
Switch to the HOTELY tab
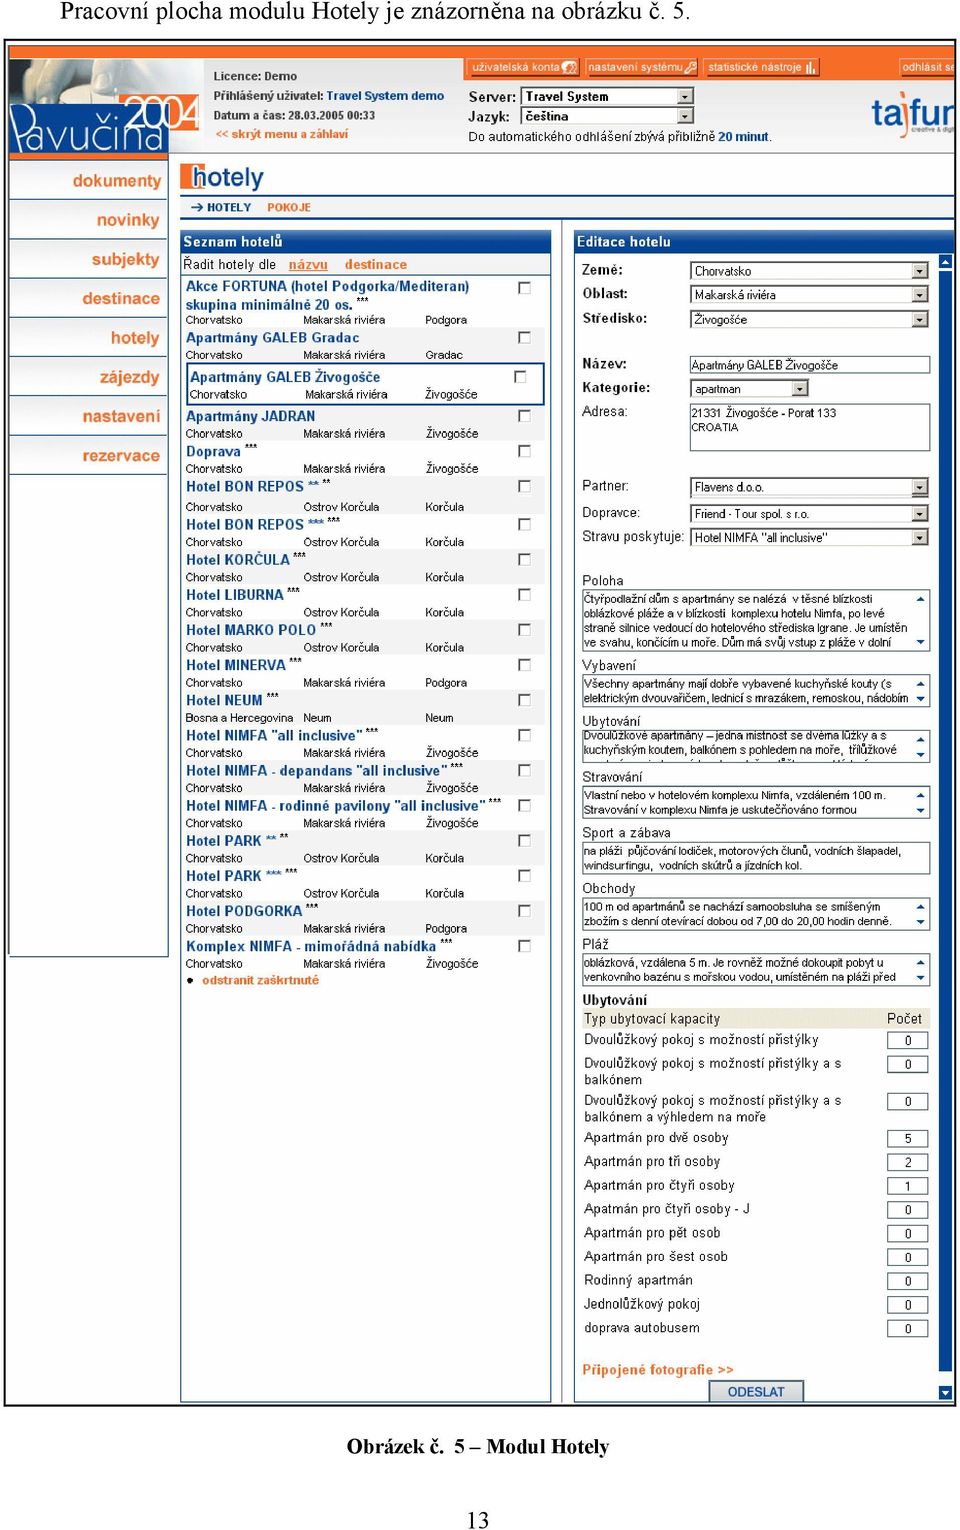tap(229, 208)
